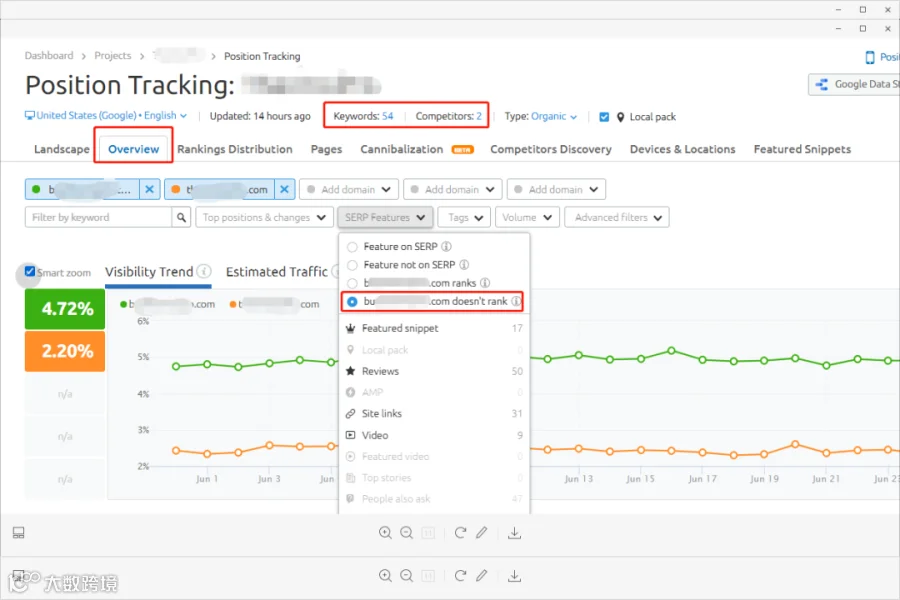Toggle the Local pack checkbox
900x600 pixels.
[604, 117]
